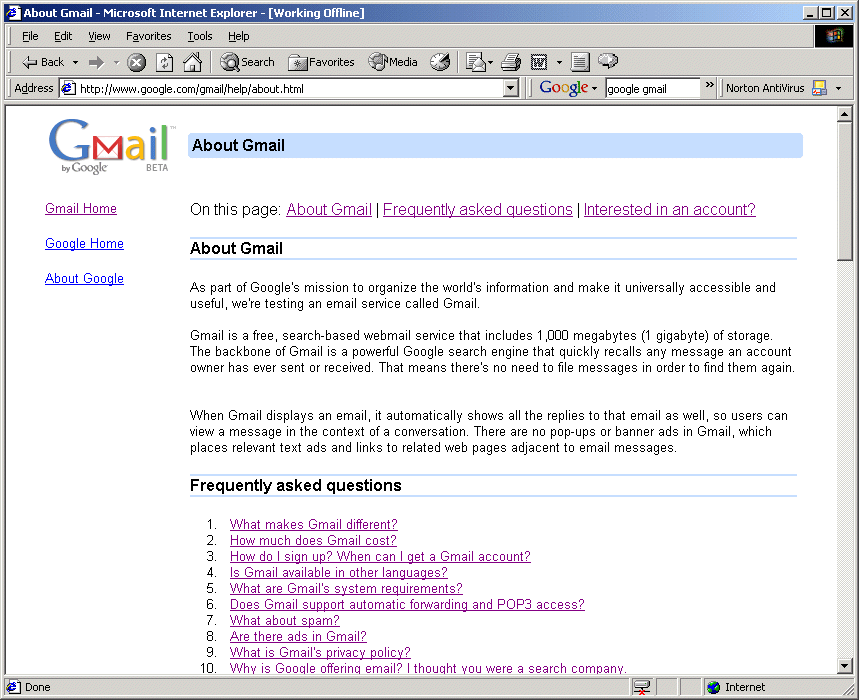Click the Internet zone globe icon
859x700 pixels.
(x=713, y=687)
